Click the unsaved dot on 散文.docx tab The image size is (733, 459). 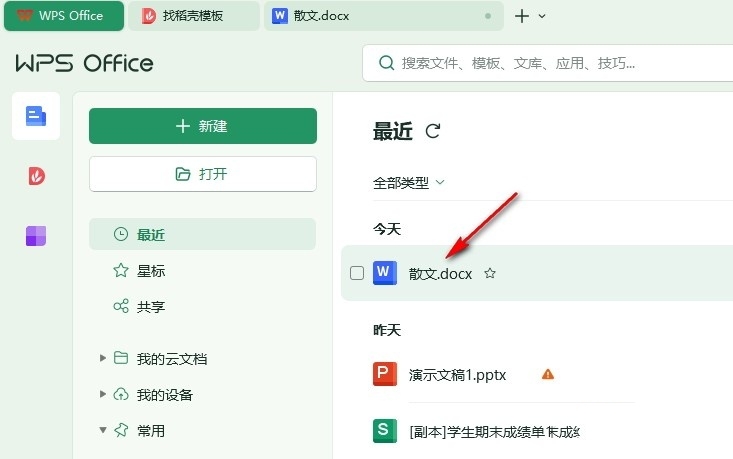point(488,16)
